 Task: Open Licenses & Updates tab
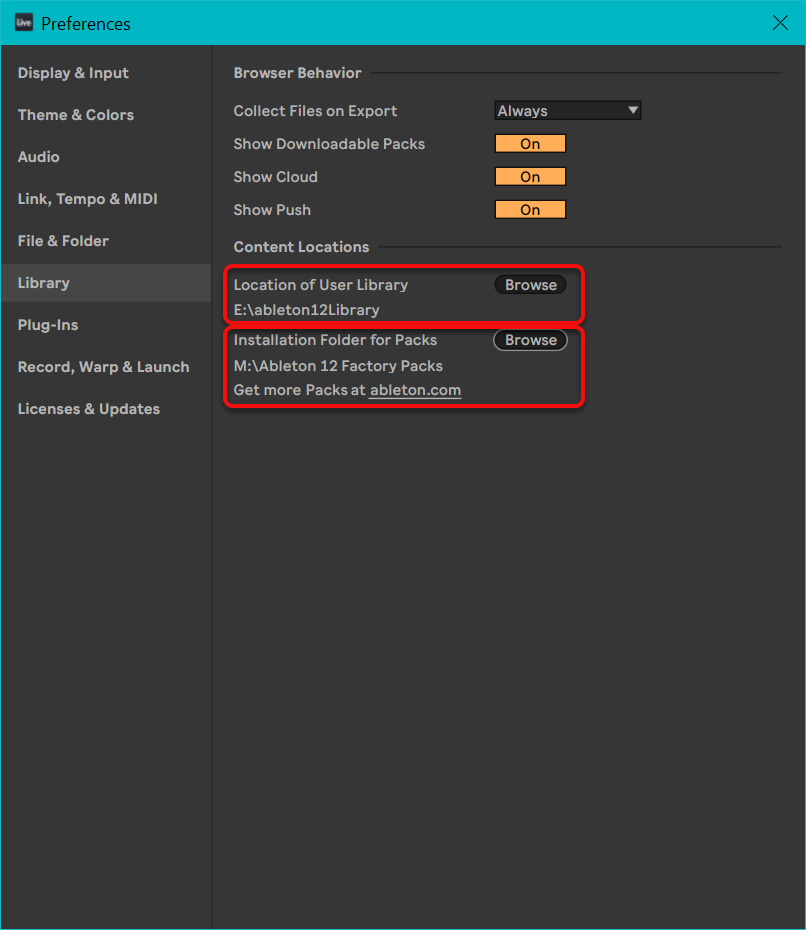coord(88,409)
